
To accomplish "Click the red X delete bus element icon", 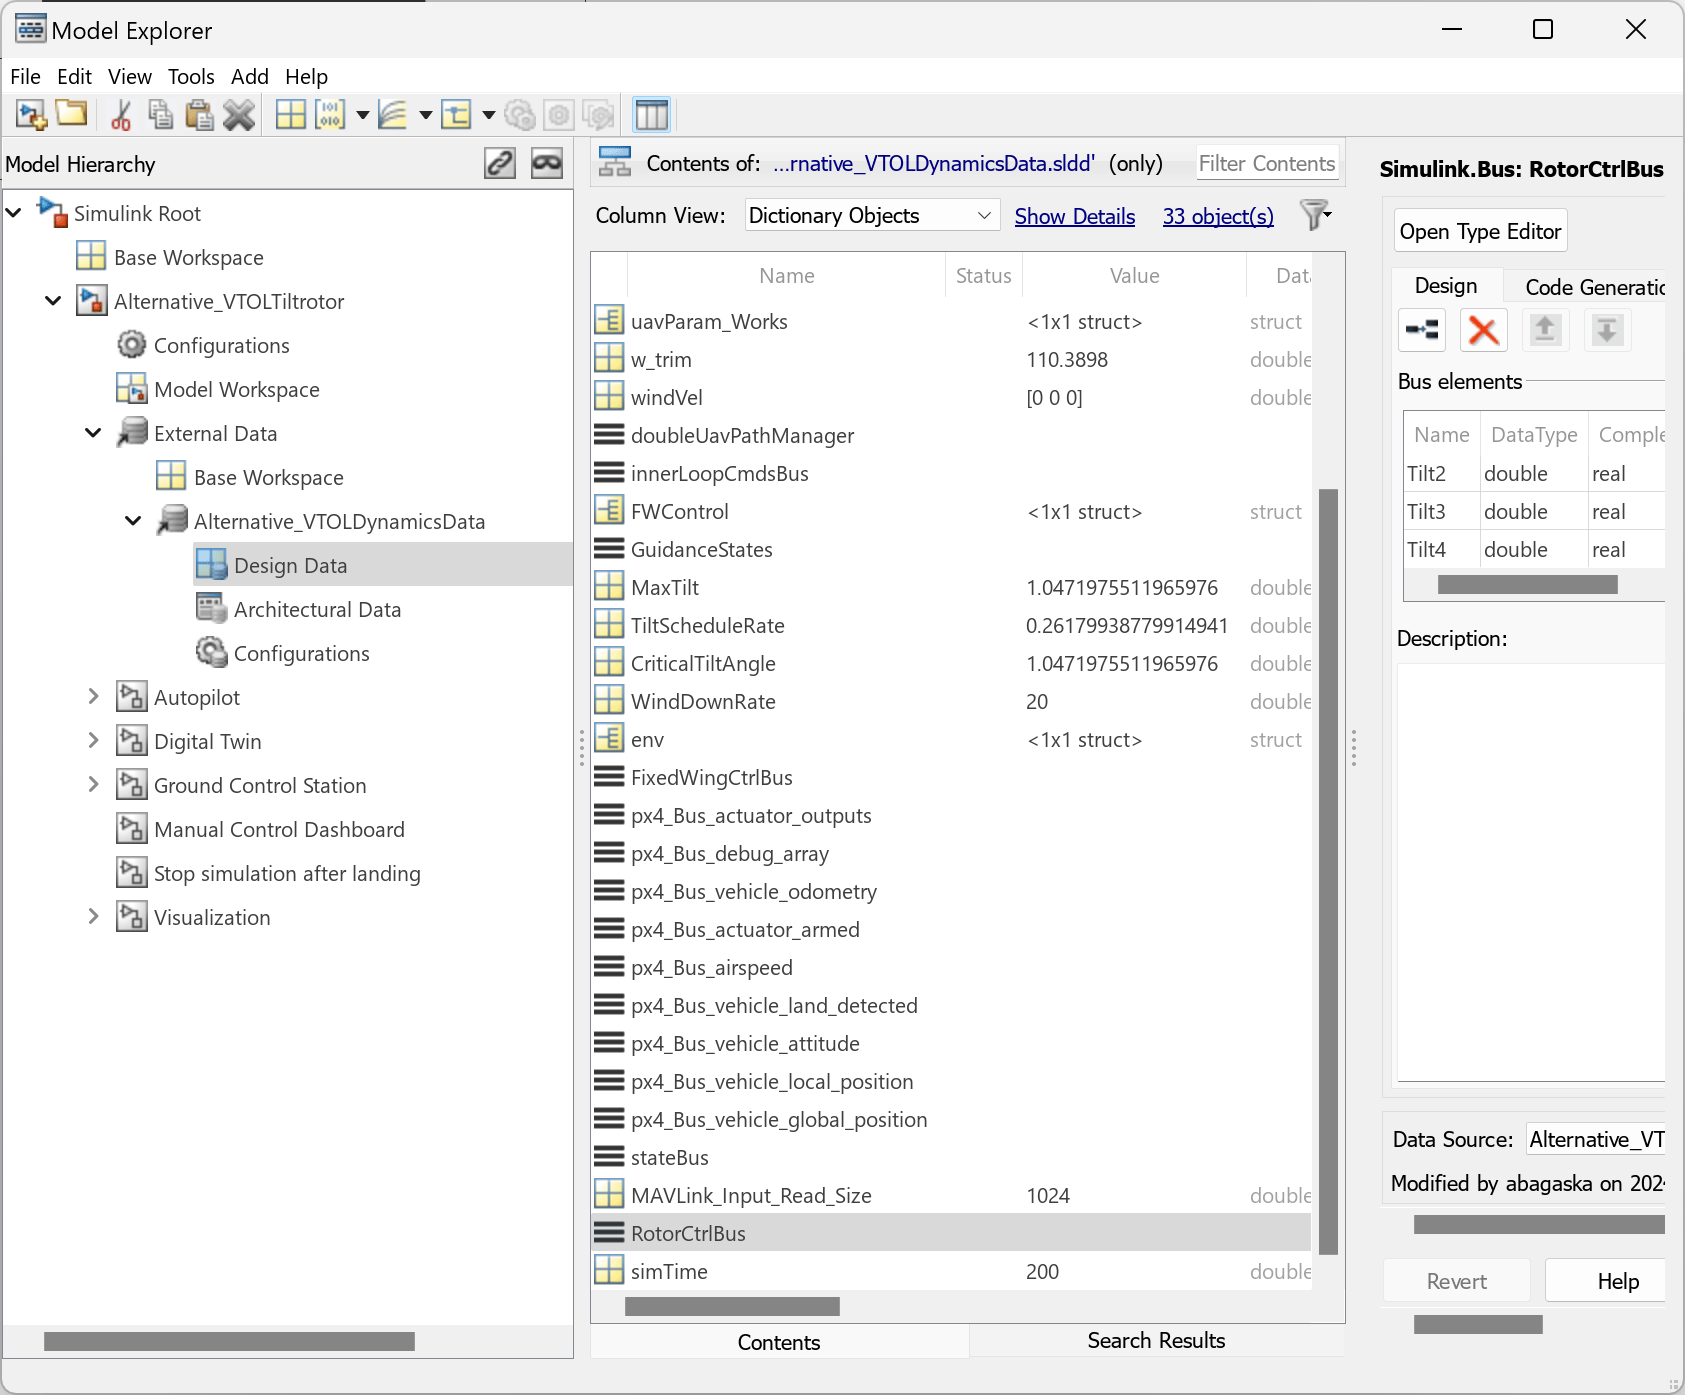I will click(1483, 330).
